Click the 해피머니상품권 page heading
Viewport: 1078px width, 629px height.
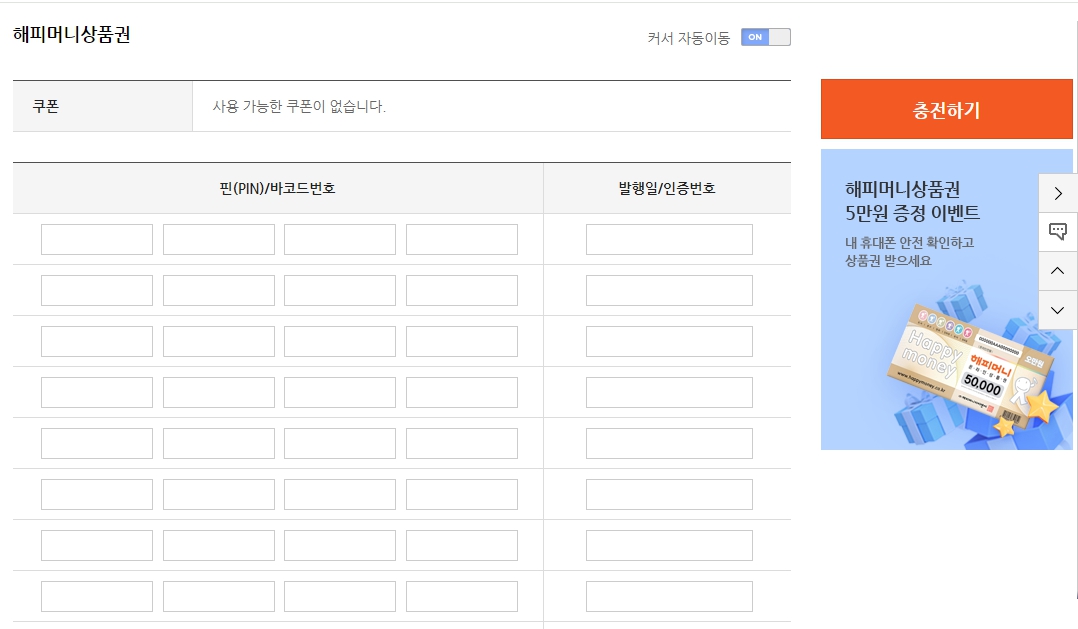[x=72, y=34]
